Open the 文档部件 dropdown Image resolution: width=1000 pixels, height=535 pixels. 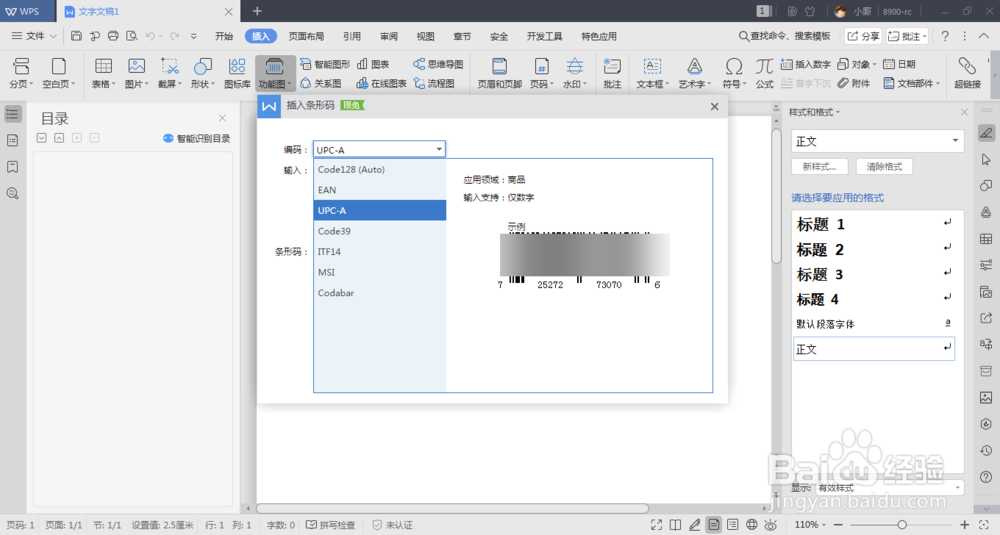coord(911,84)
